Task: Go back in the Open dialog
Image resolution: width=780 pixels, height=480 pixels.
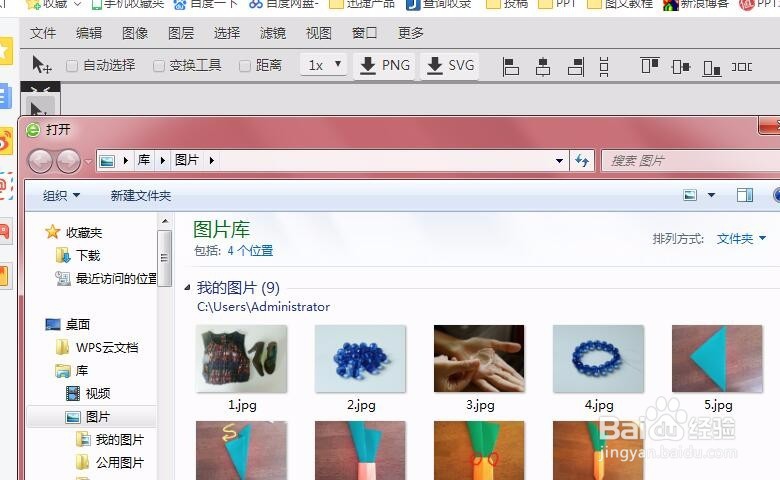Action: coord(41,161)
